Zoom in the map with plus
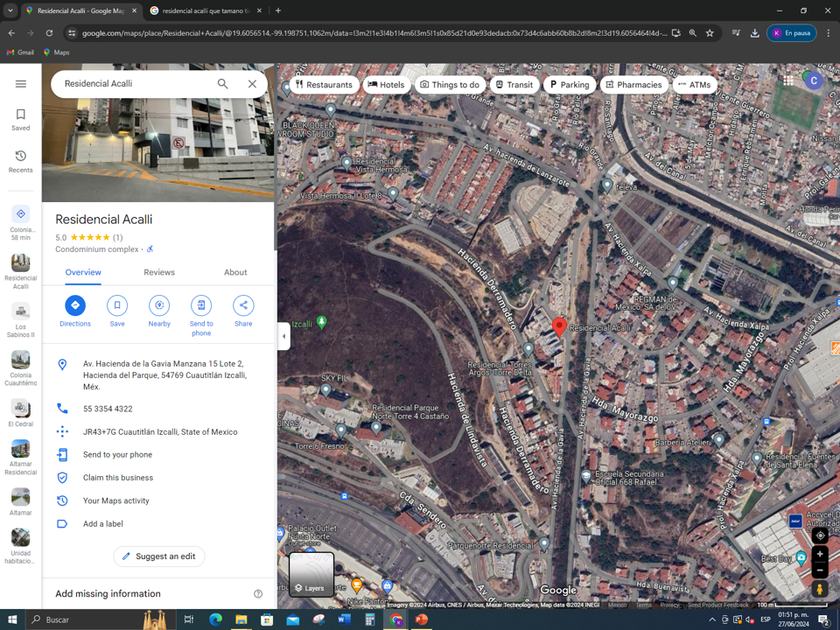 (x=820, y=554)
